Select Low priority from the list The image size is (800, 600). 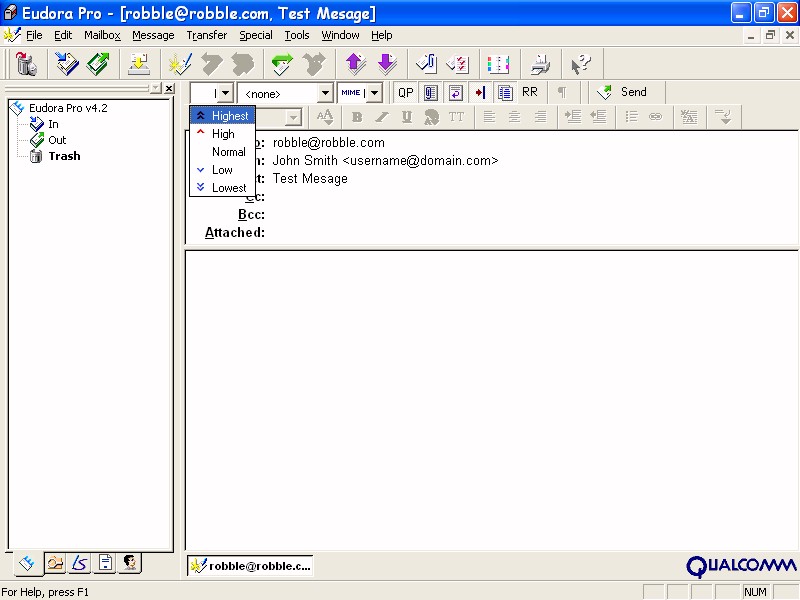tap(222, 170)
